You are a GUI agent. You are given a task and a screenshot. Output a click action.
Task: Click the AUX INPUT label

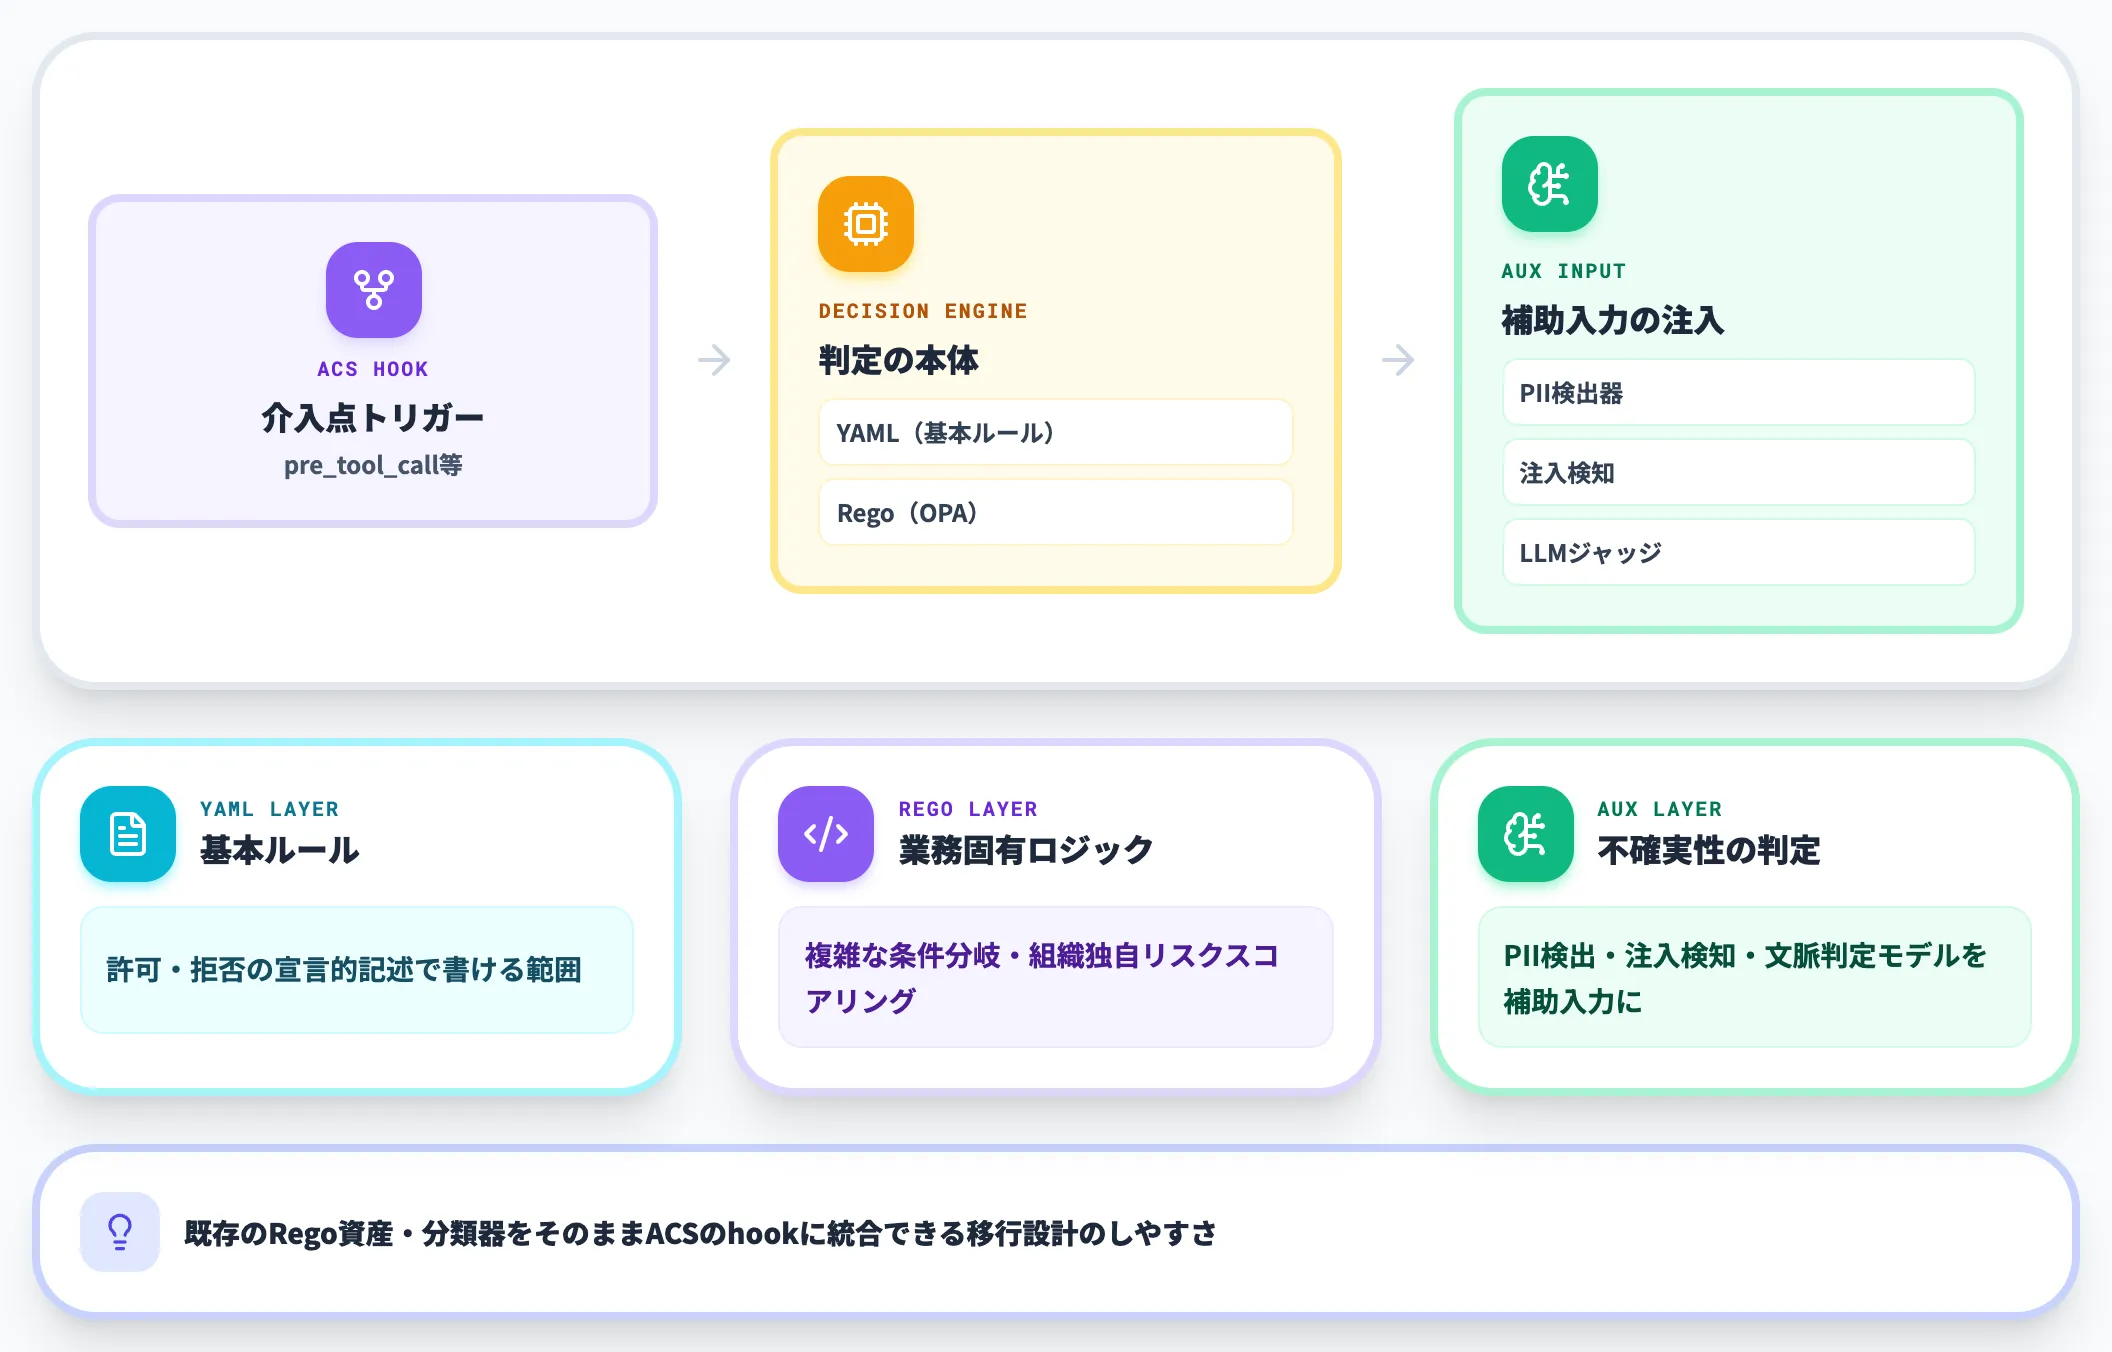[1564, 271]
